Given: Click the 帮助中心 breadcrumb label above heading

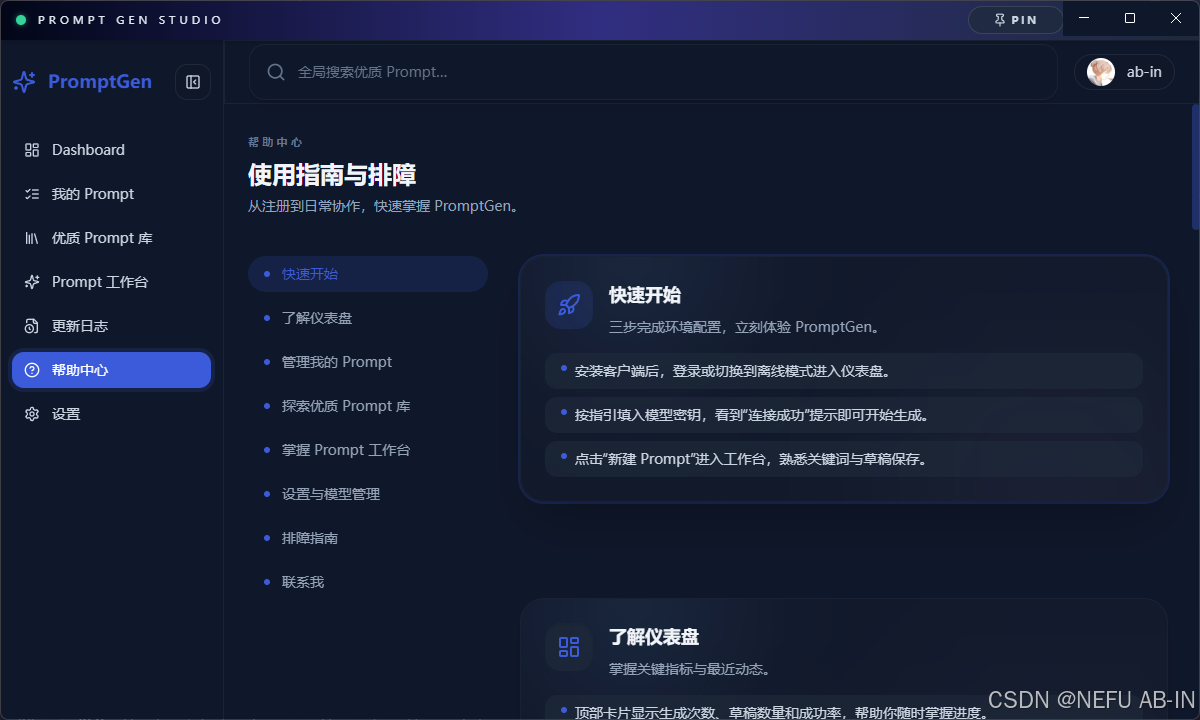Looking at the screenshot, I should [x=275, y=143].
